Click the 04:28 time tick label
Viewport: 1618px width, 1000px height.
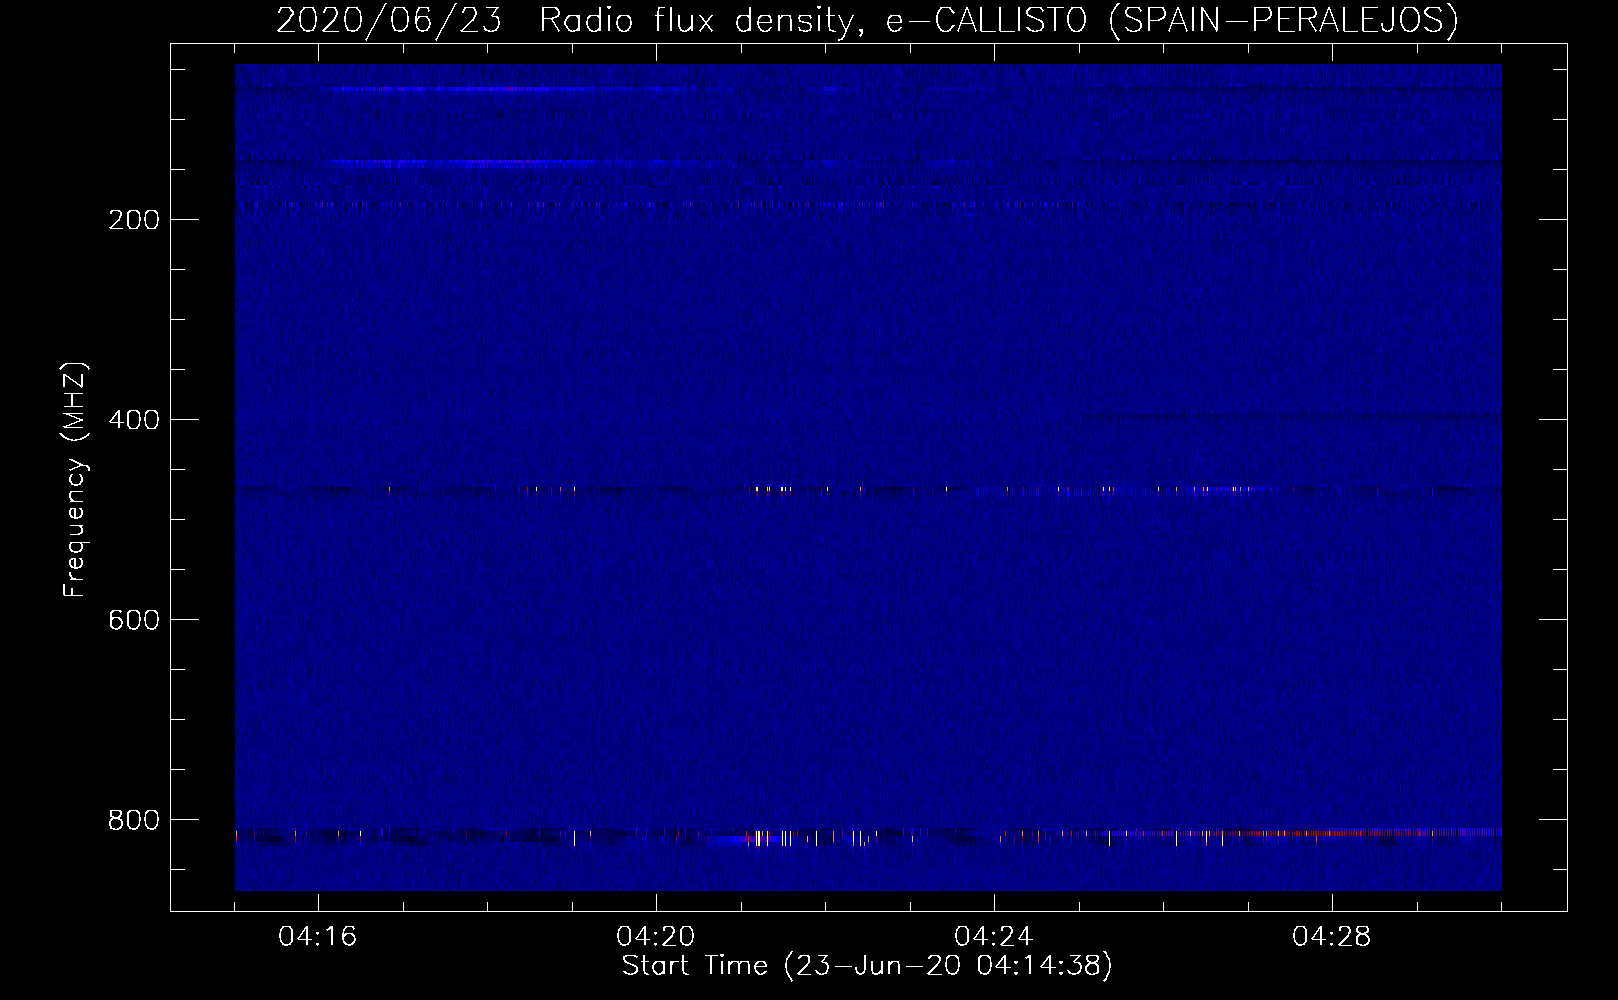pyautogui.click(x=1332, y=937)
